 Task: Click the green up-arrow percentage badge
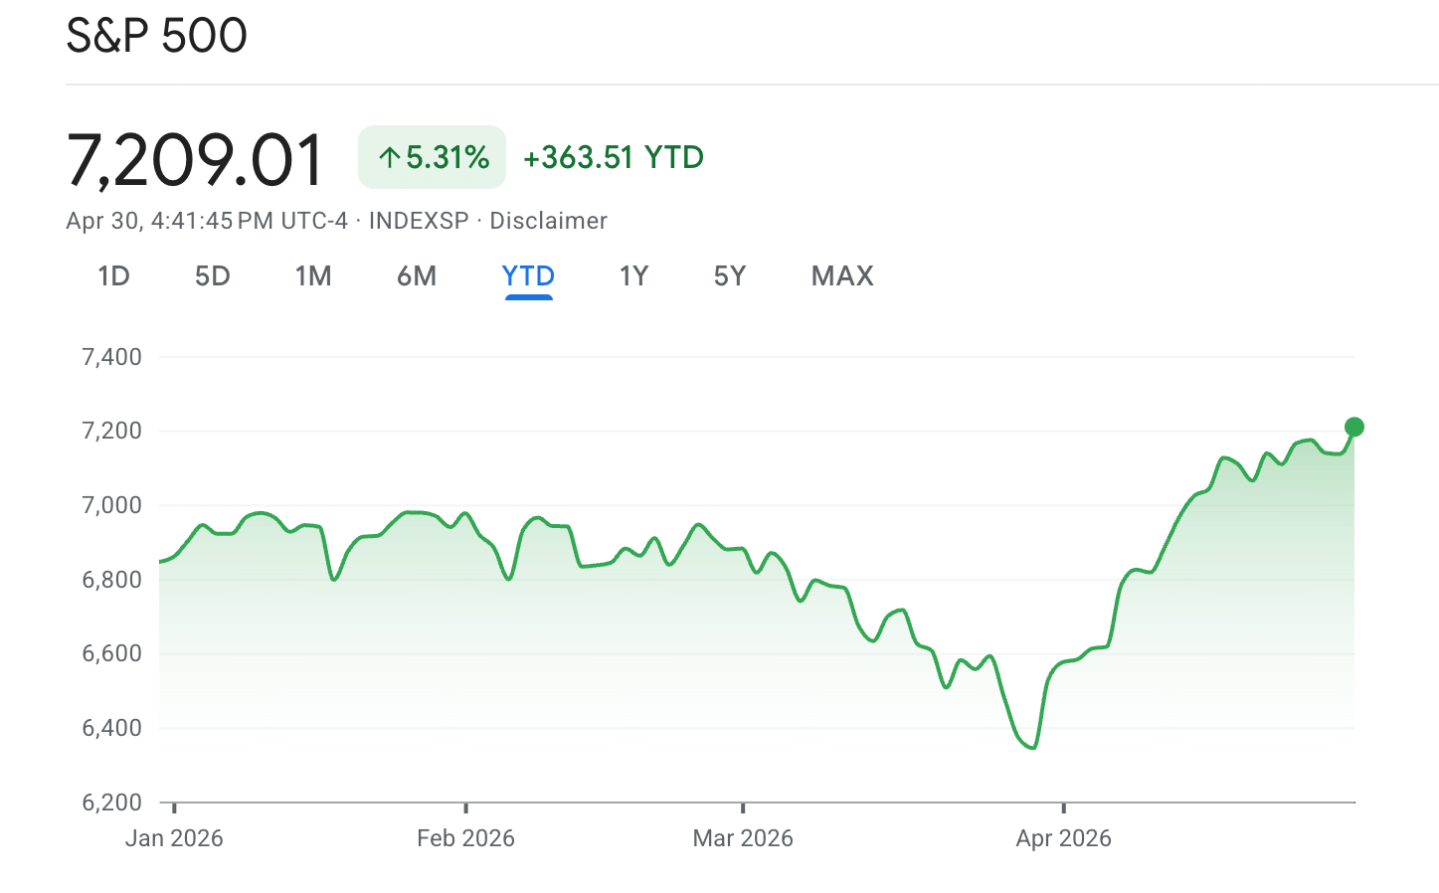click(x=432, y=157)
